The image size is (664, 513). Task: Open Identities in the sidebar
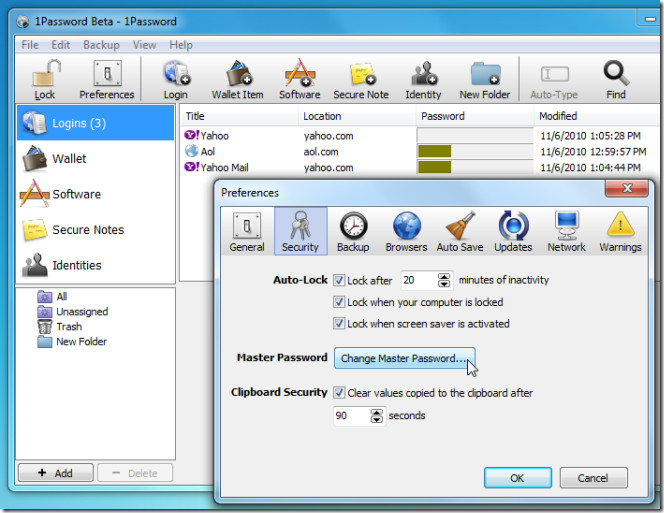point(96,265)
